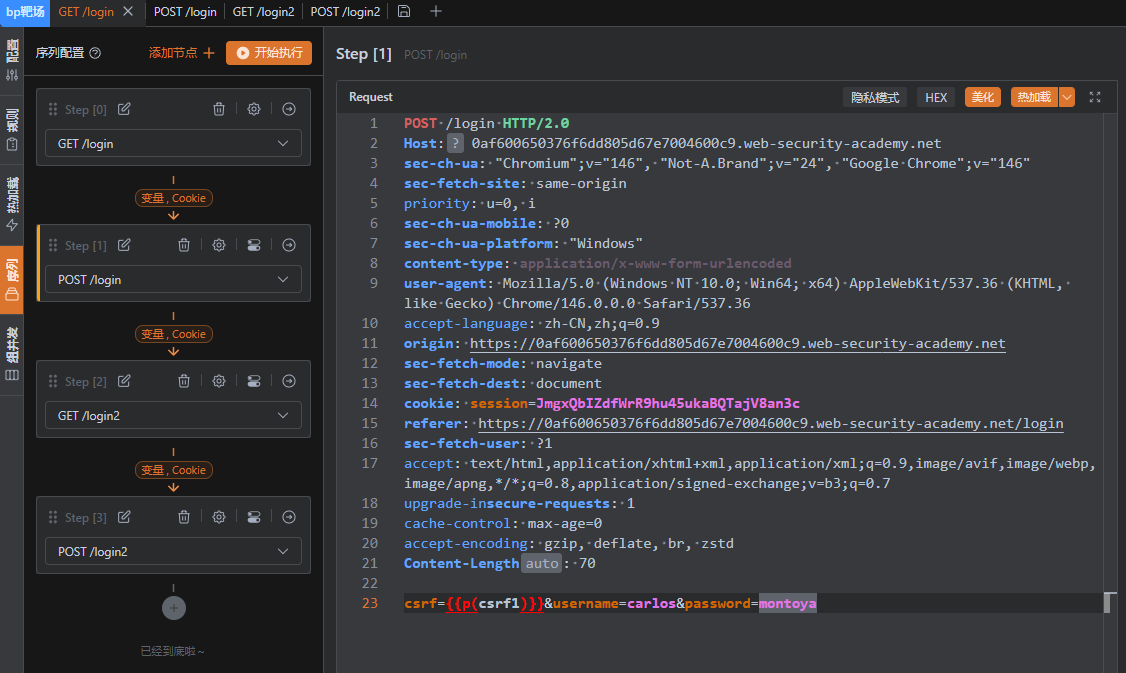Click the help icon beside 序列配置
The width and height of the screenshot is (1126, 673).
(95, 53)
